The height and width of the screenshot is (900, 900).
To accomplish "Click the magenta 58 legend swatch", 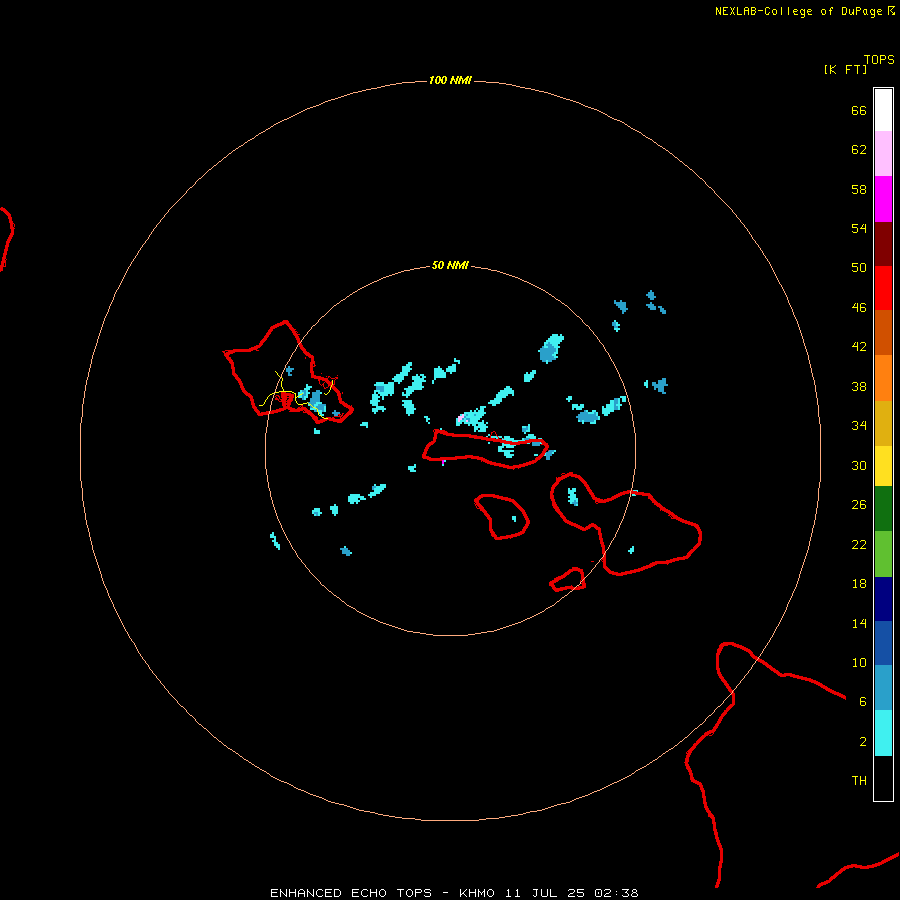I will pyautogui.click(x=883, y=199).
